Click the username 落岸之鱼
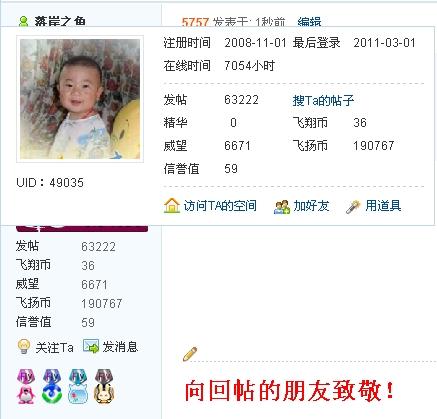Viewport: 437px width, 419px height. 60,21
